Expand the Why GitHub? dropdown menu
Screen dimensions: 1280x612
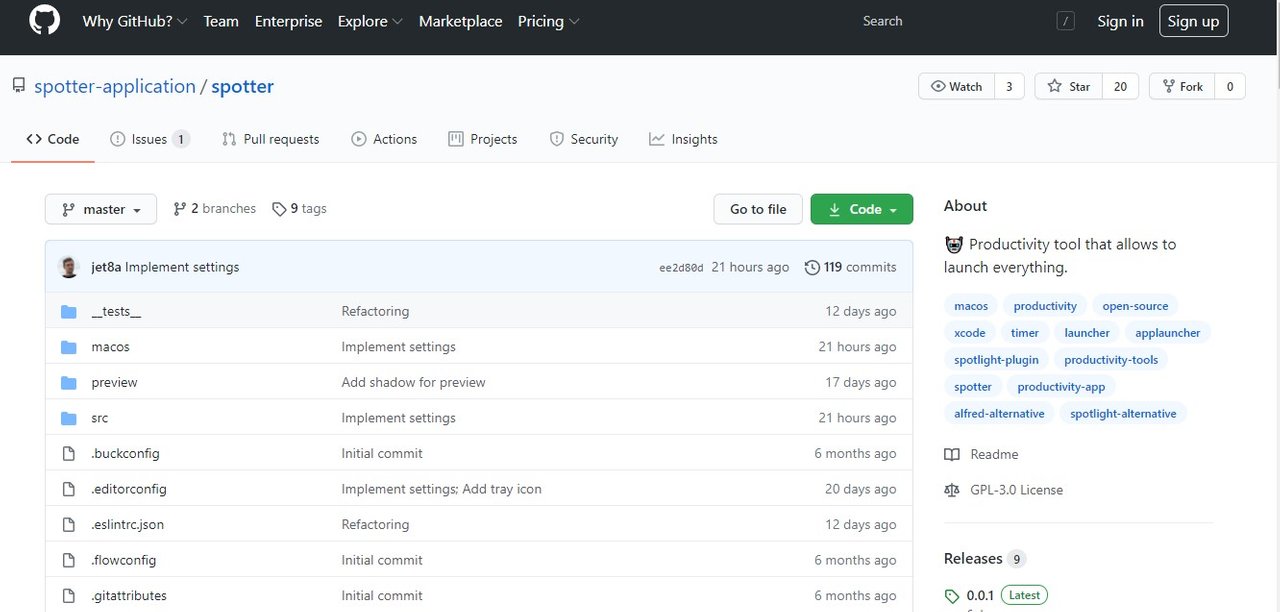click(x=135, y=21)
